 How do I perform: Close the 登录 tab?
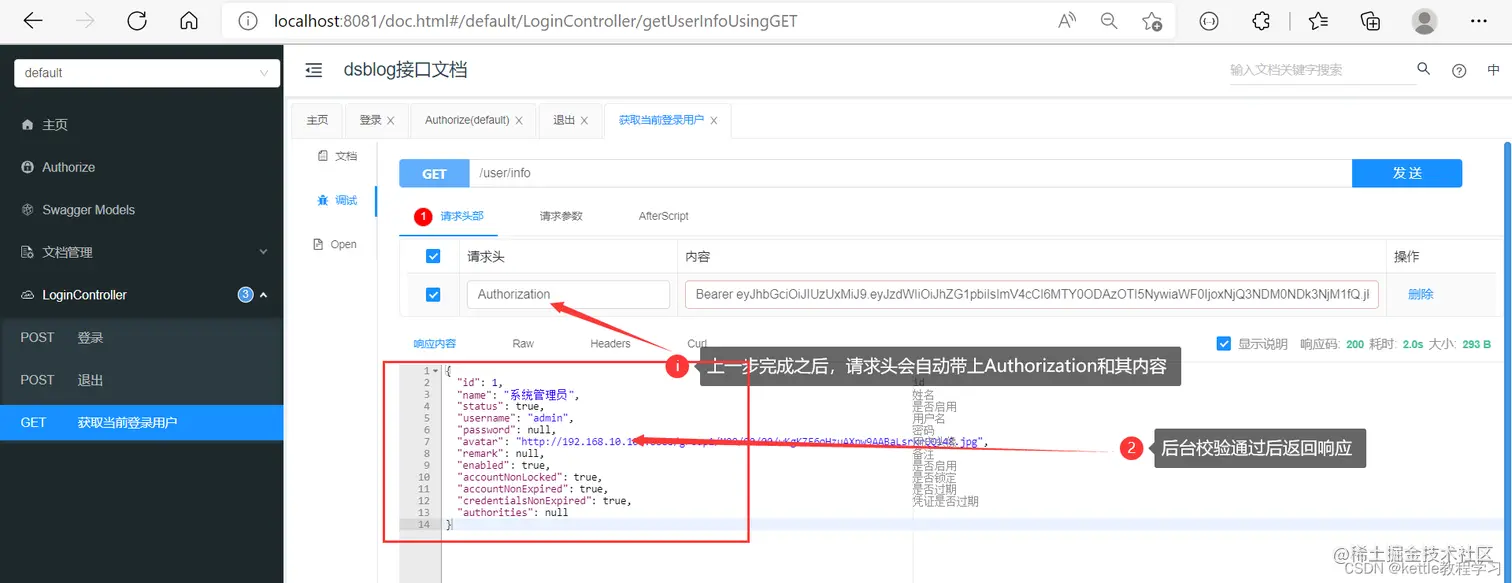[x=390, y=120]
